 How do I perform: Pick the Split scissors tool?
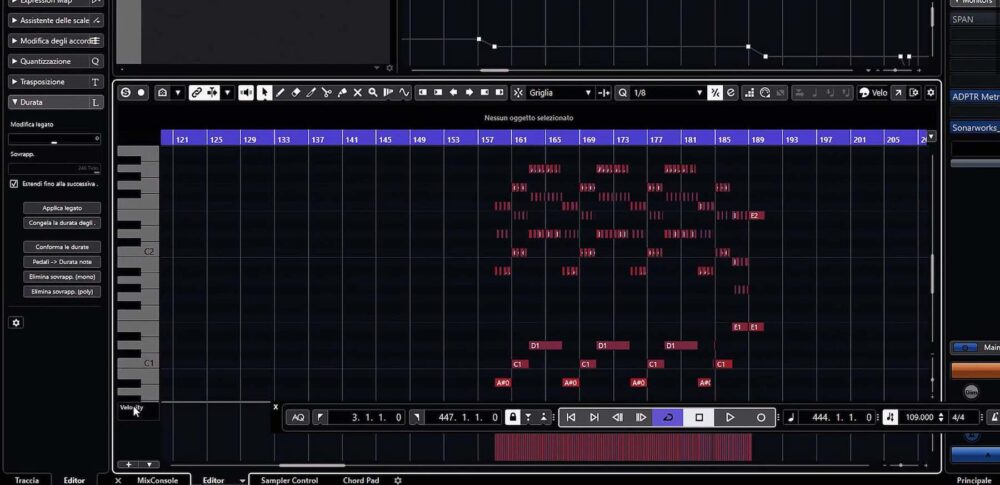(326, 92)
